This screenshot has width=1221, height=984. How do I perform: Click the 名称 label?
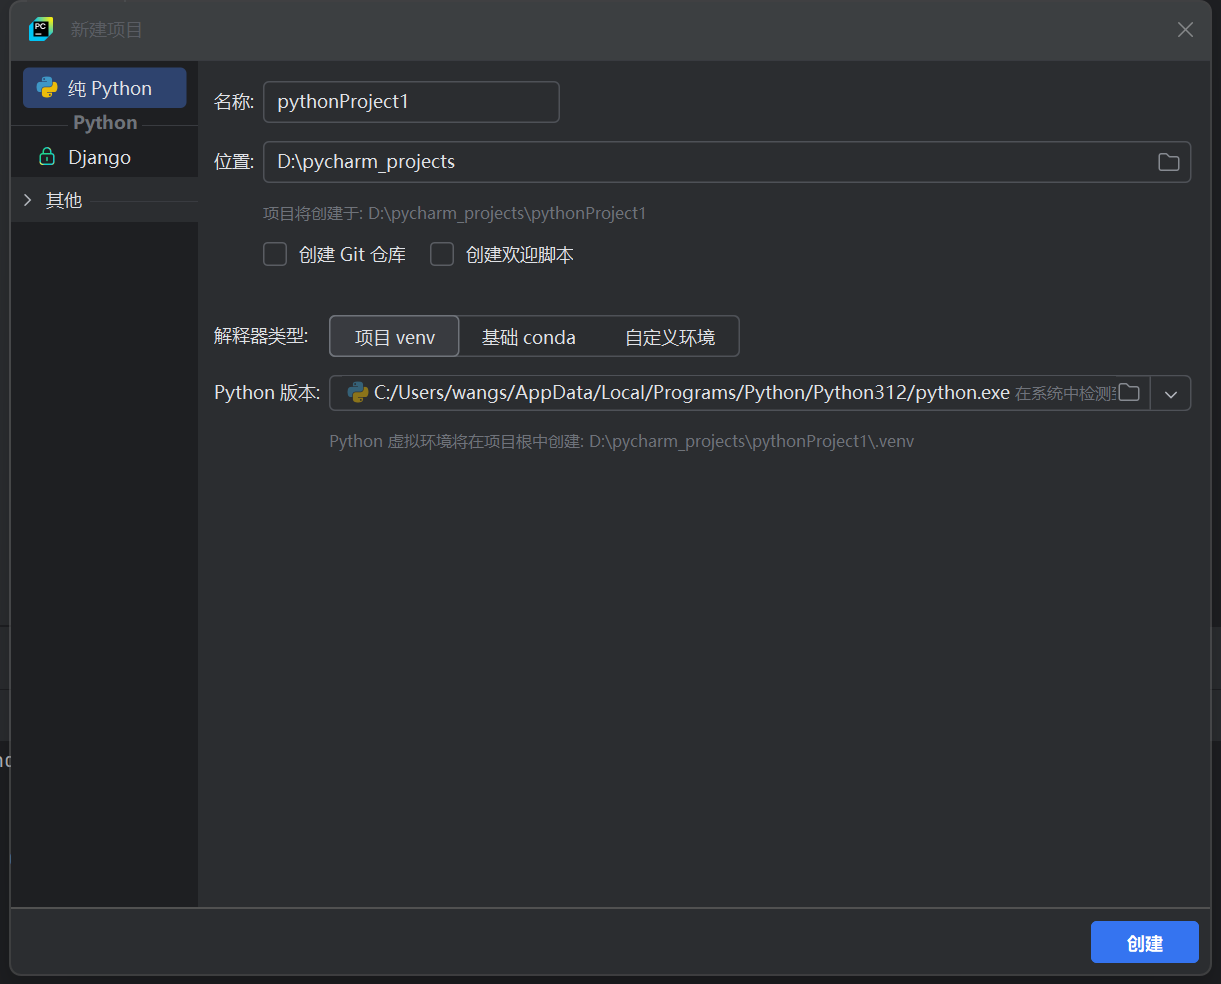(x=234, y=102)
